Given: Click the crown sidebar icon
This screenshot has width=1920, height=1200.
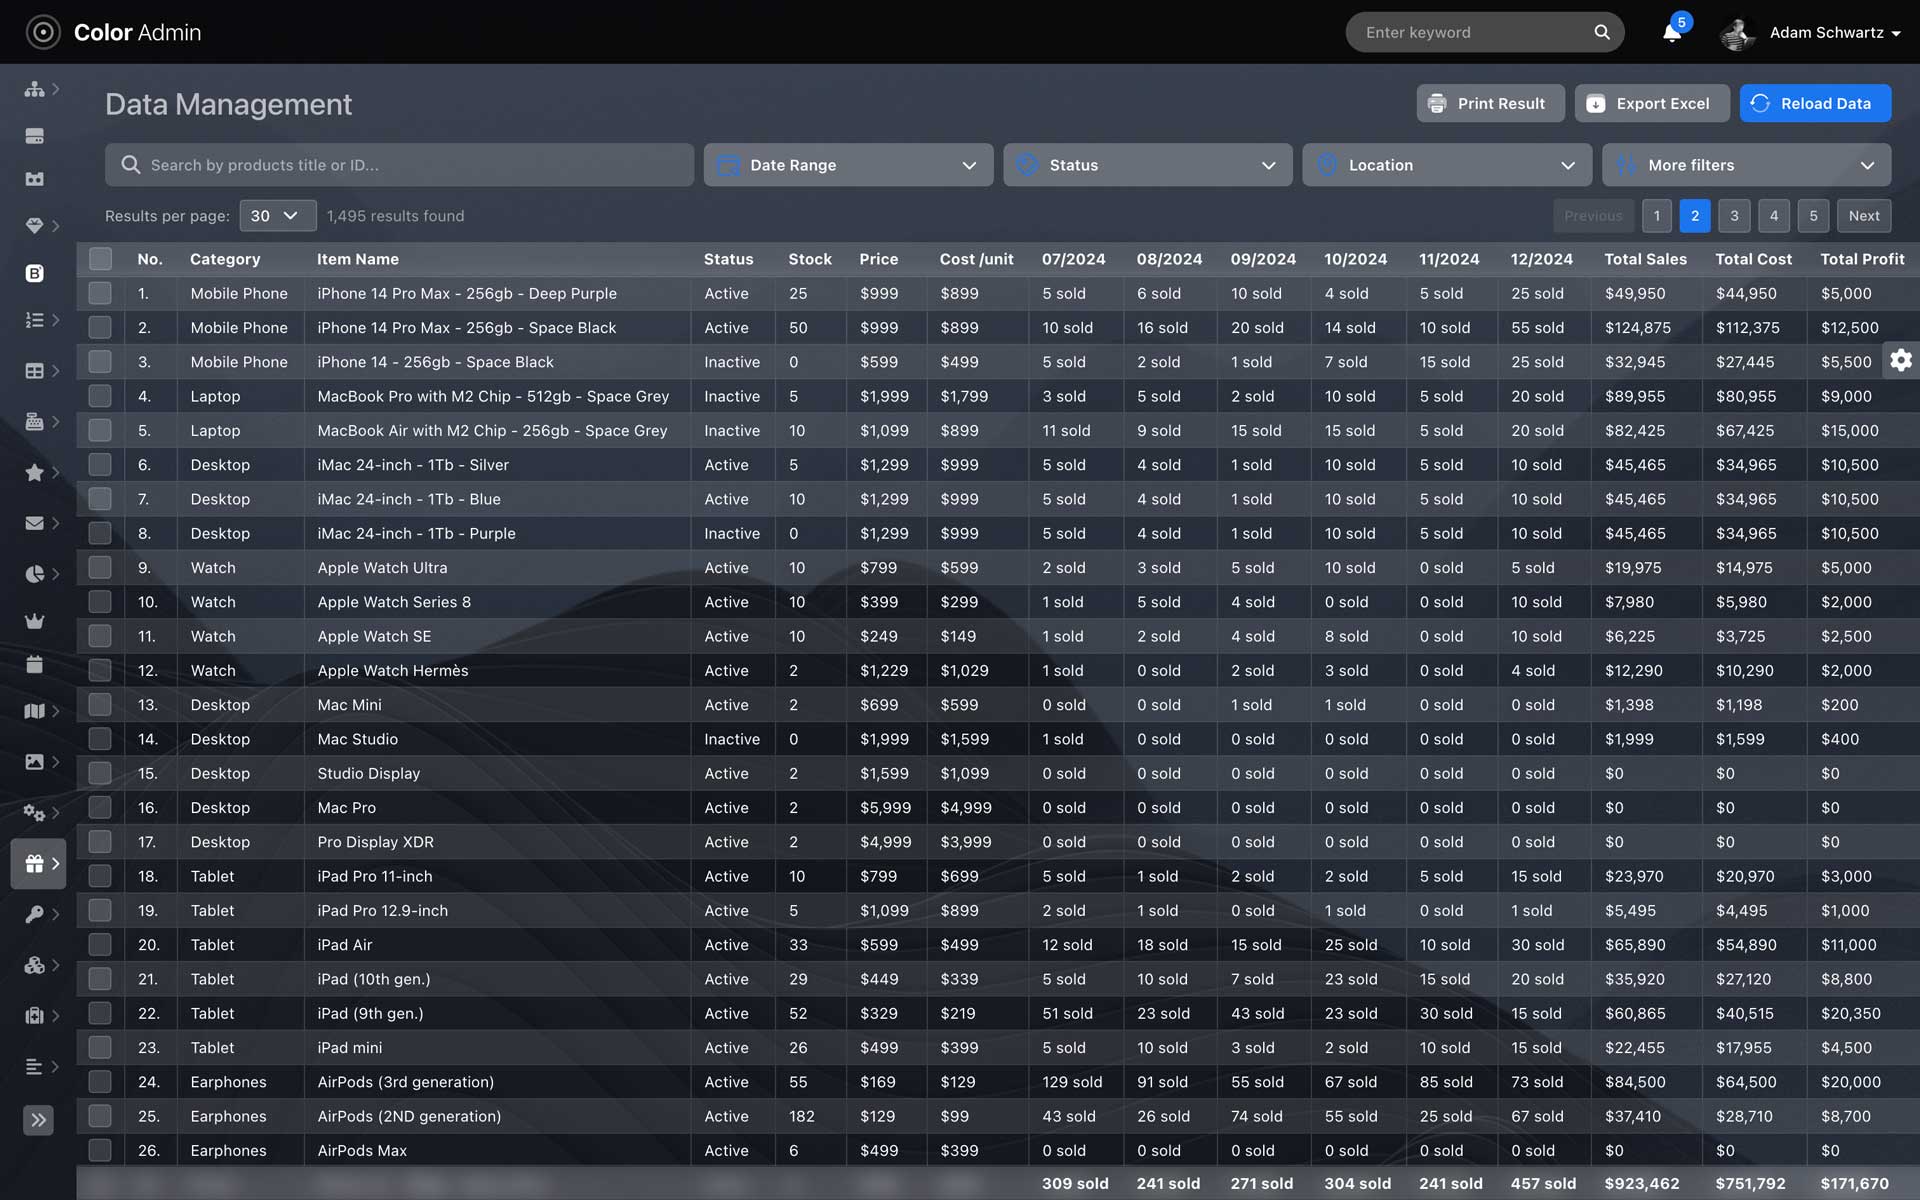Looking at the screenshot, I should click(34, 621).
